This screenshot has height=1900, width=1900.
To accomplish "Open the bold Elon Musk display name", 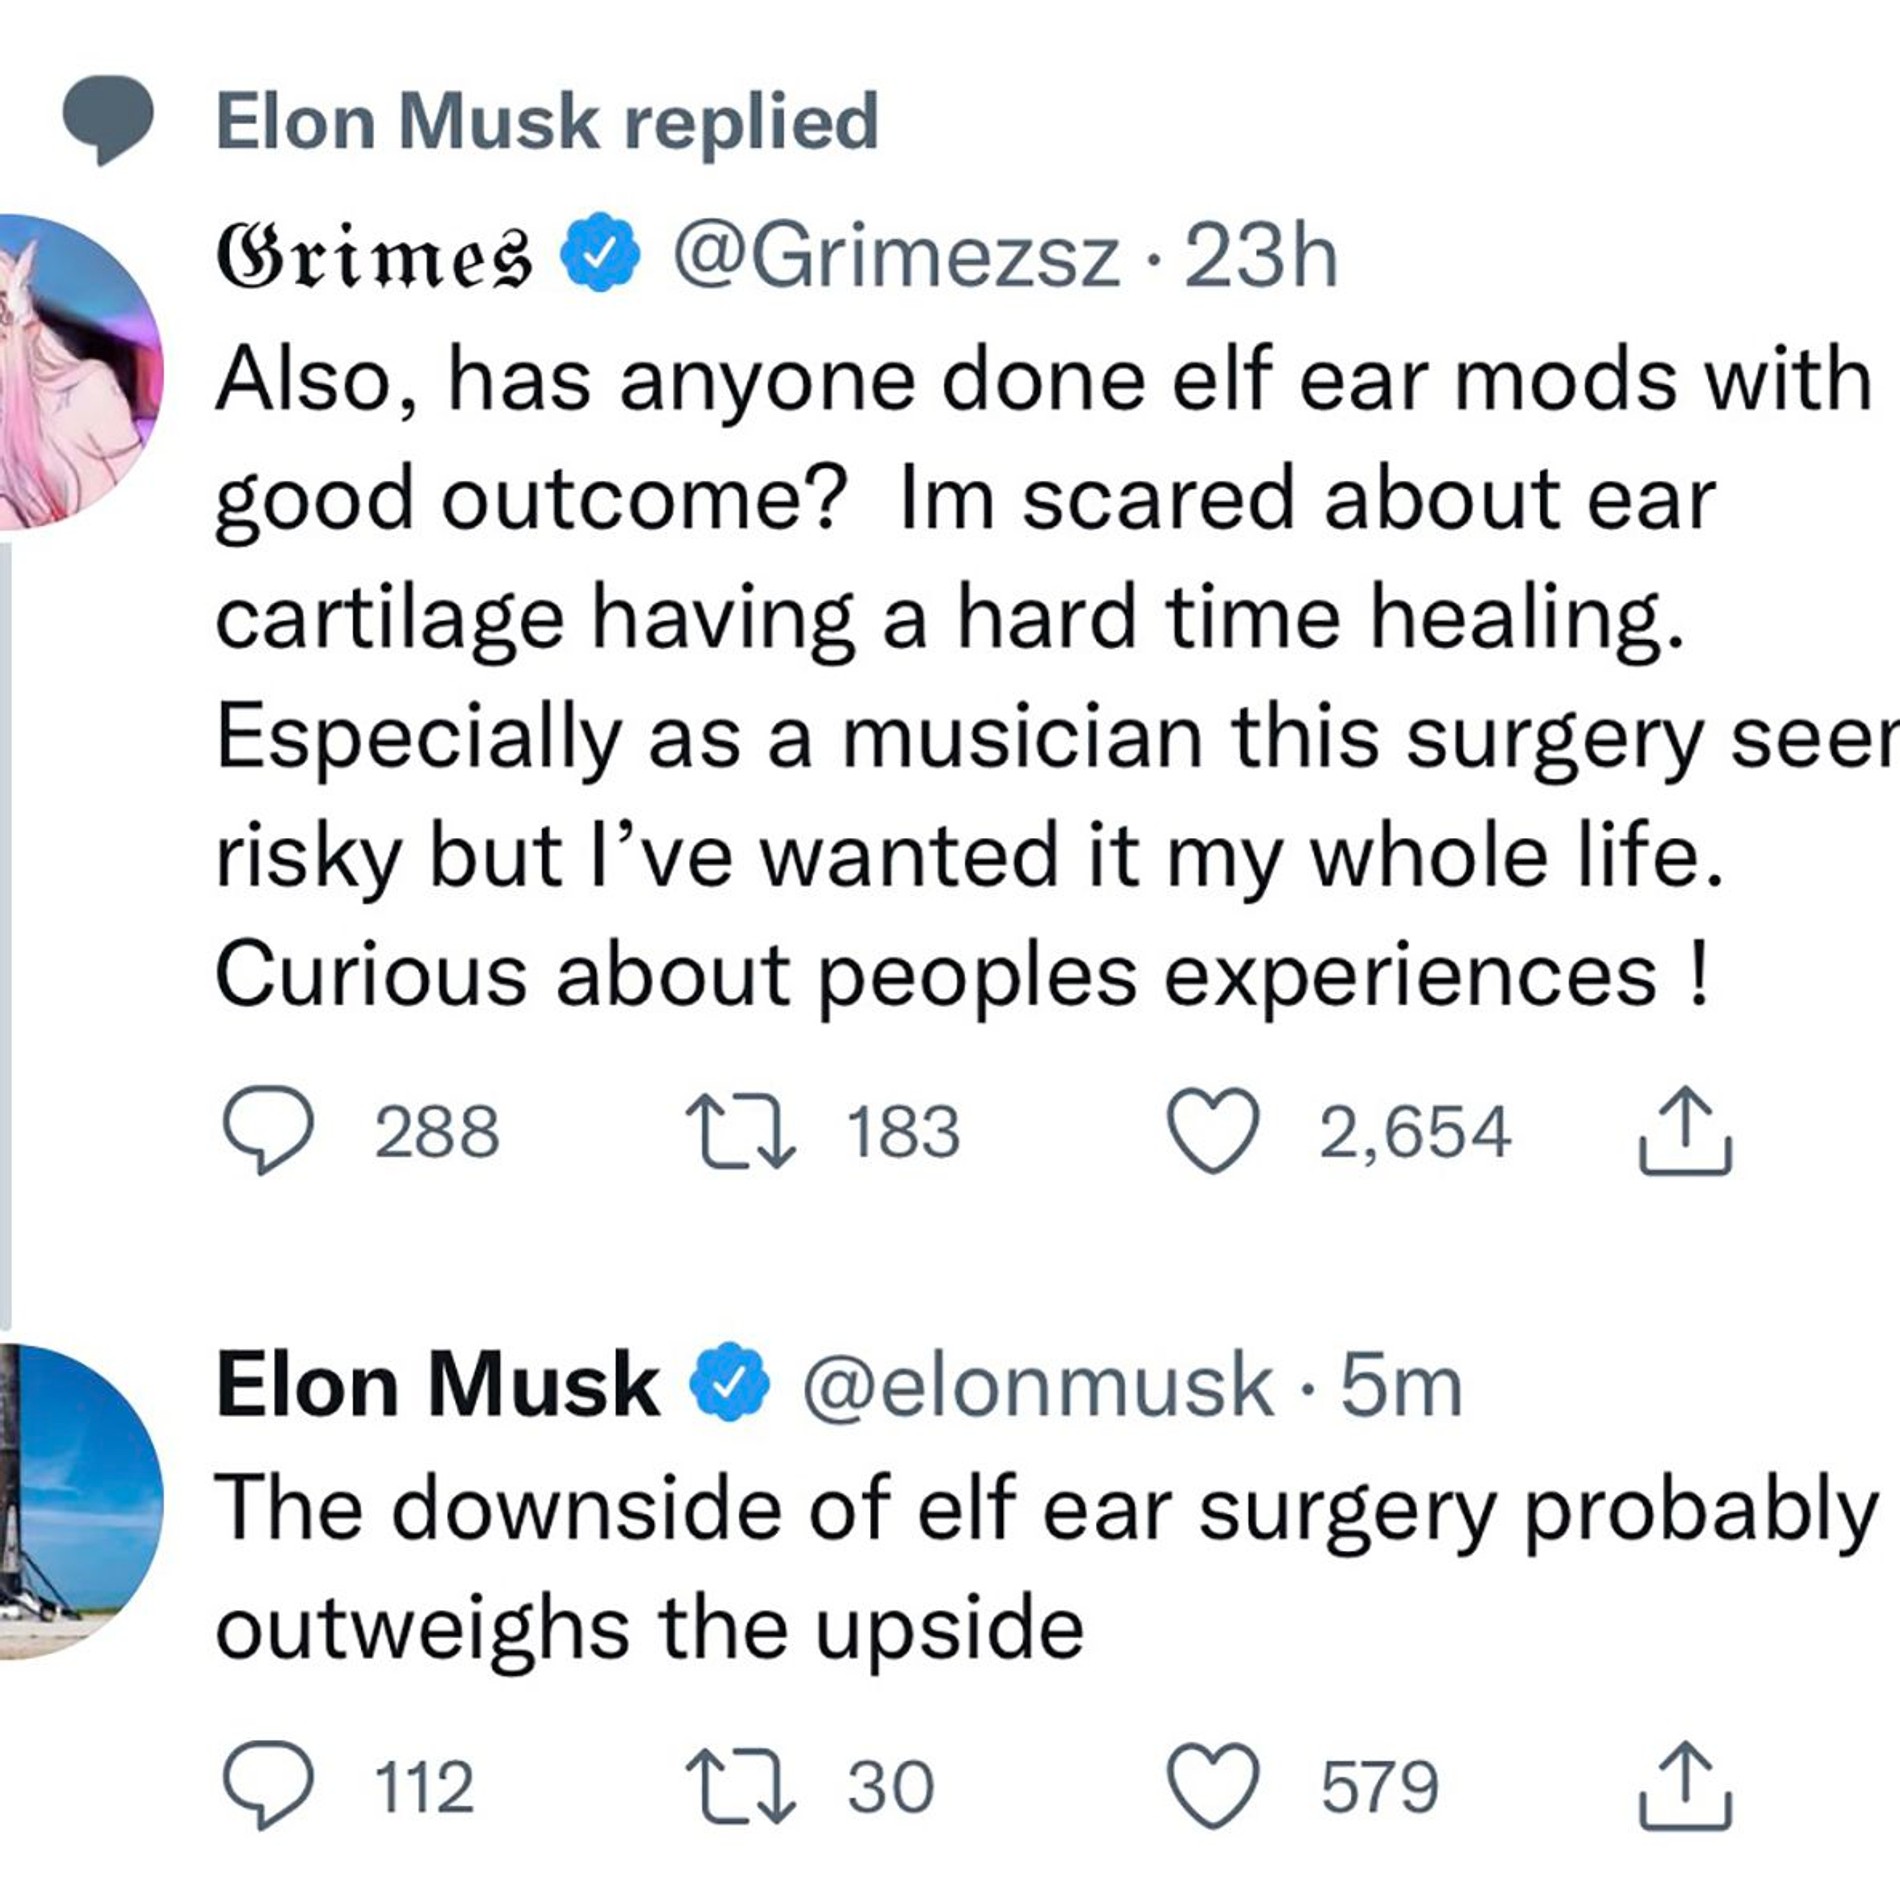I will (438, 1386).
